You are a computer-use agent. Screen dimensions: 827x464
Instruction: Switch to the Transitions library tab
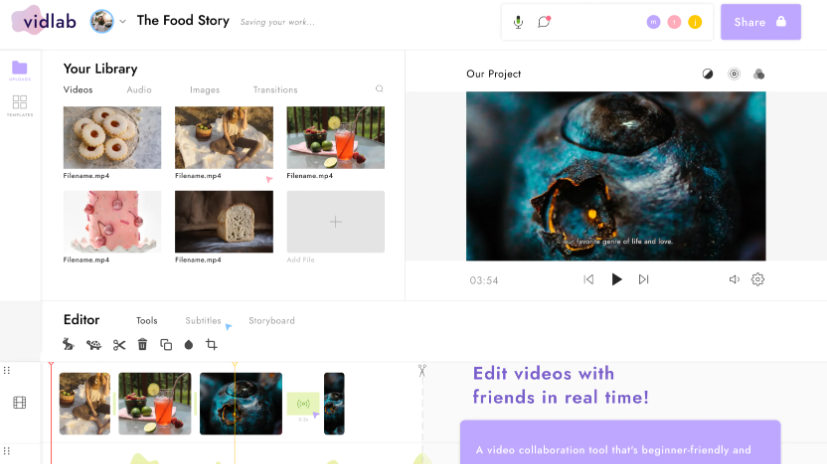click(x=275, y=90)
